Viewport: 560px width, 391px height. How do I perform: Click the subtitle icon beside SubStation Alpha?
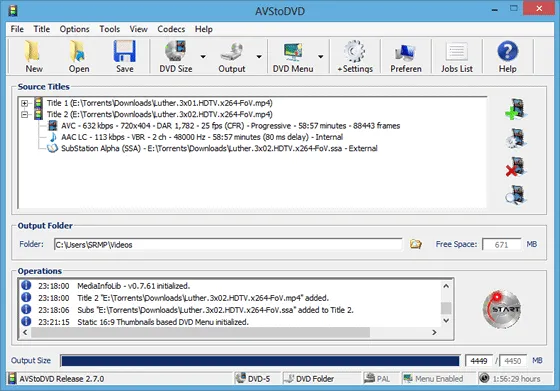coord(52,149)
